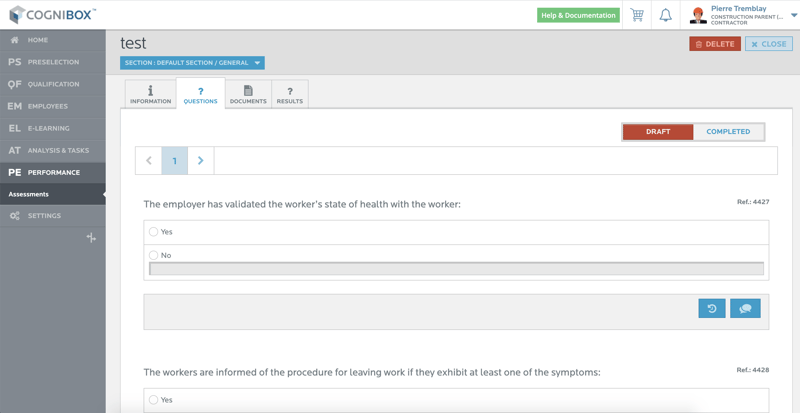Open Preselection in sidebar
The image size is (800, 413).
click(x=53, y=62)
